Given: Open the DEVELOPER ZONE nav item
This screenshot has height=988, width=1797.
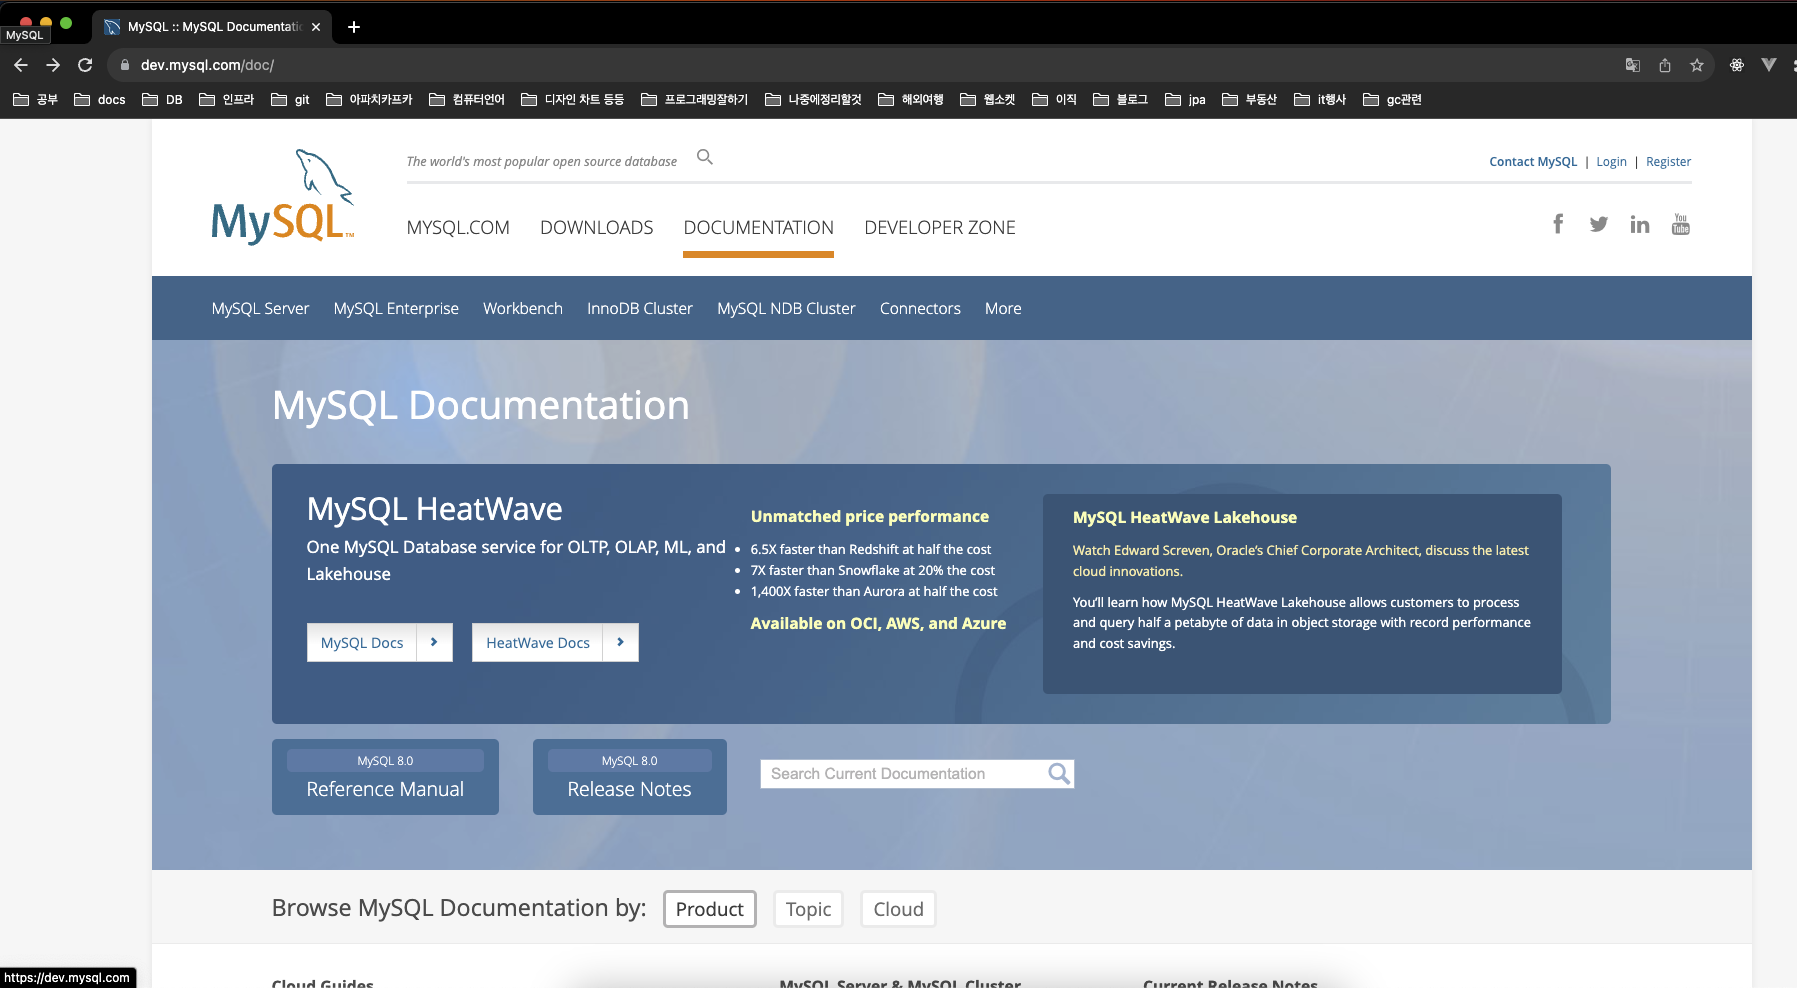Looking at the screenshot, I should point(940,228).
